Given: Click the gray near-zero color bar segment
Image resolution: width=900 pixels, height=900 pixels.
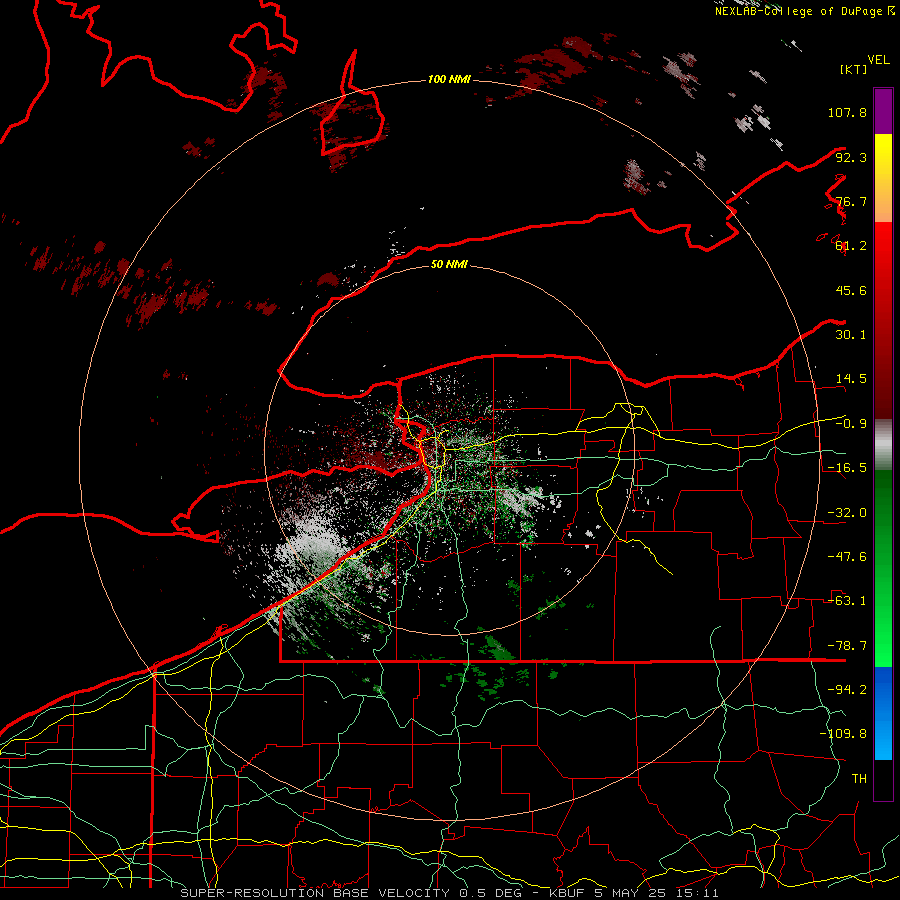Looking at the screenshot, I should 883,445.
